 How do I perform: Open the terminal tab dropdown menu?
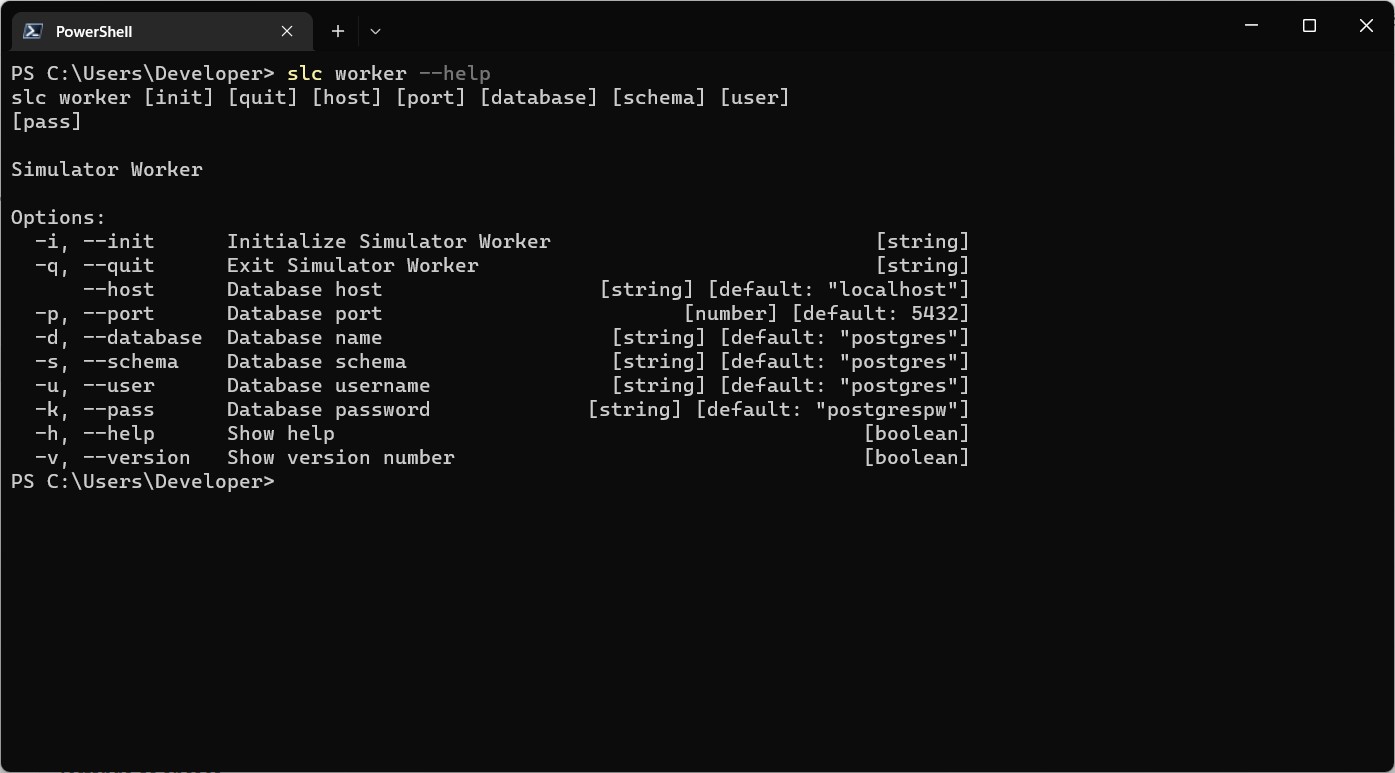point(375,31)
